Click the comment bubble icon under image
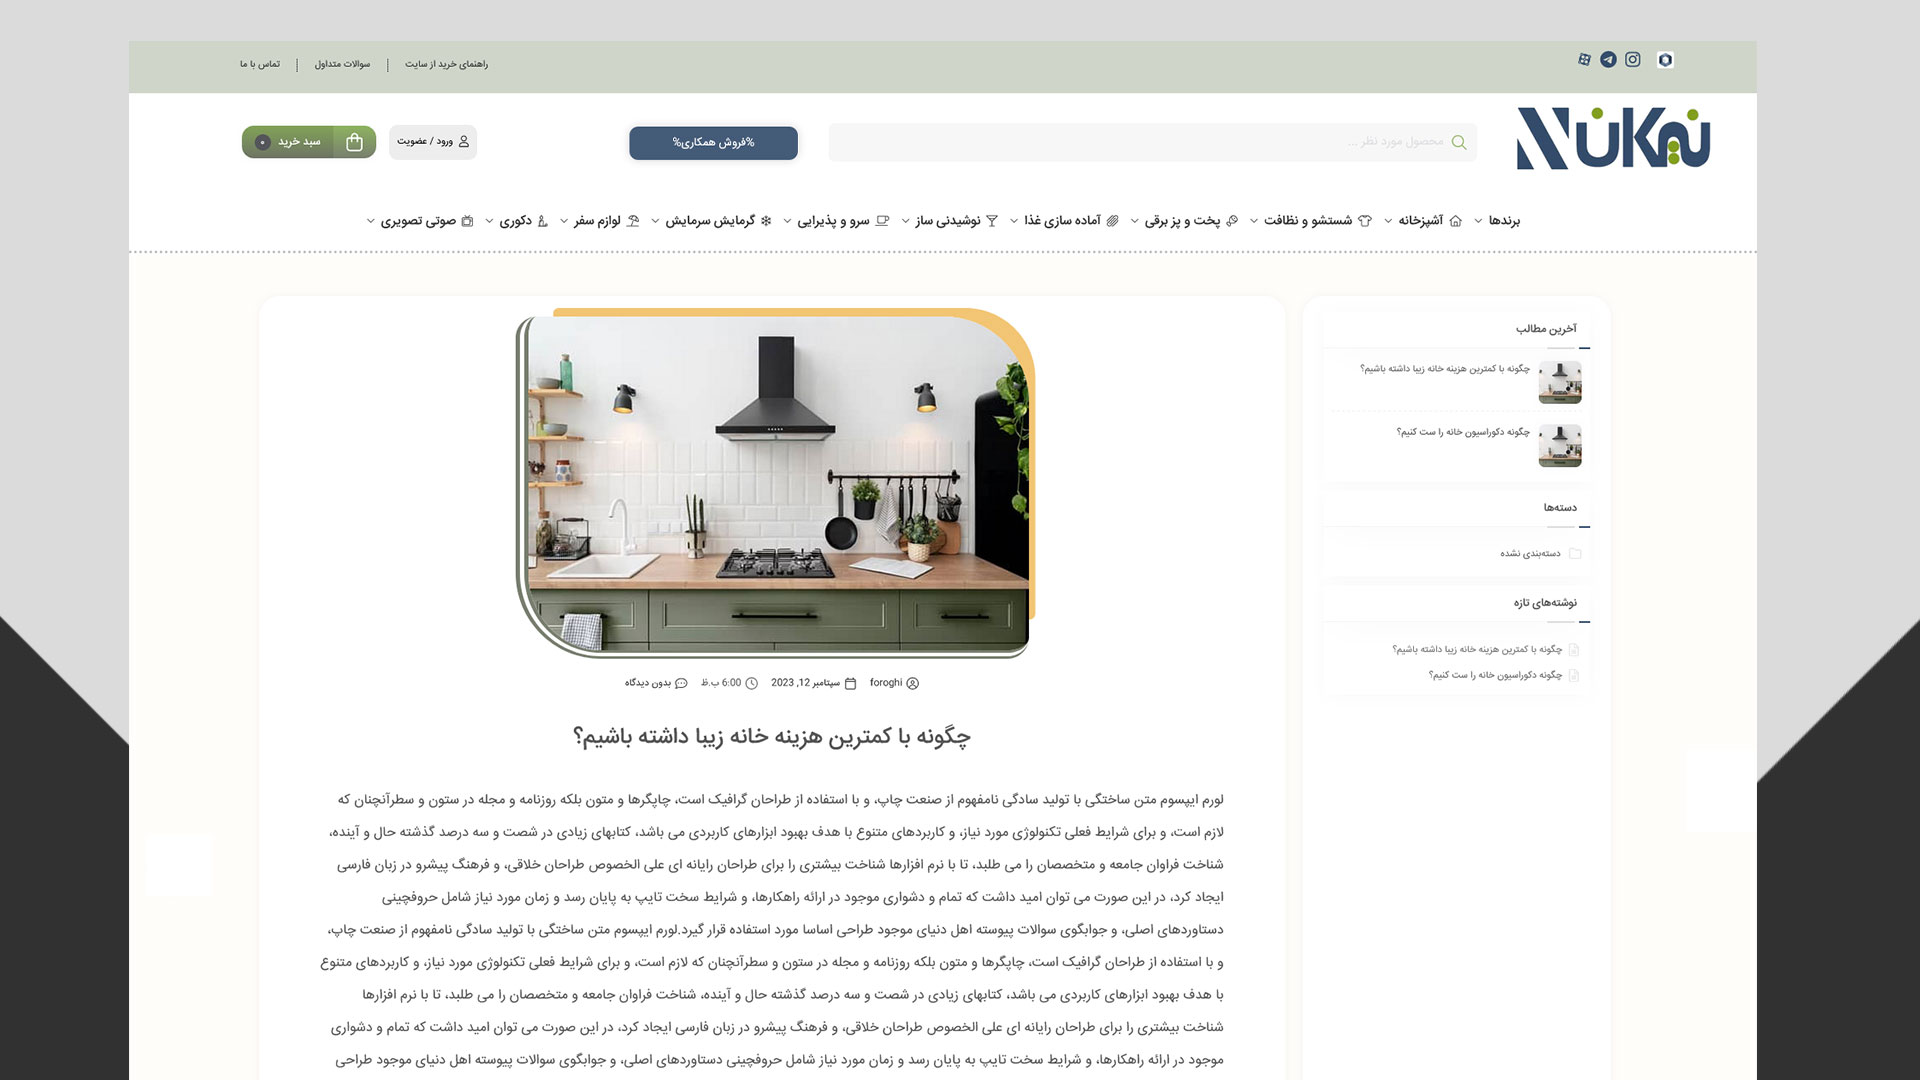The height and width of the screenshot is (1080, 1920). pyautogui.click(x=682, y=683)
